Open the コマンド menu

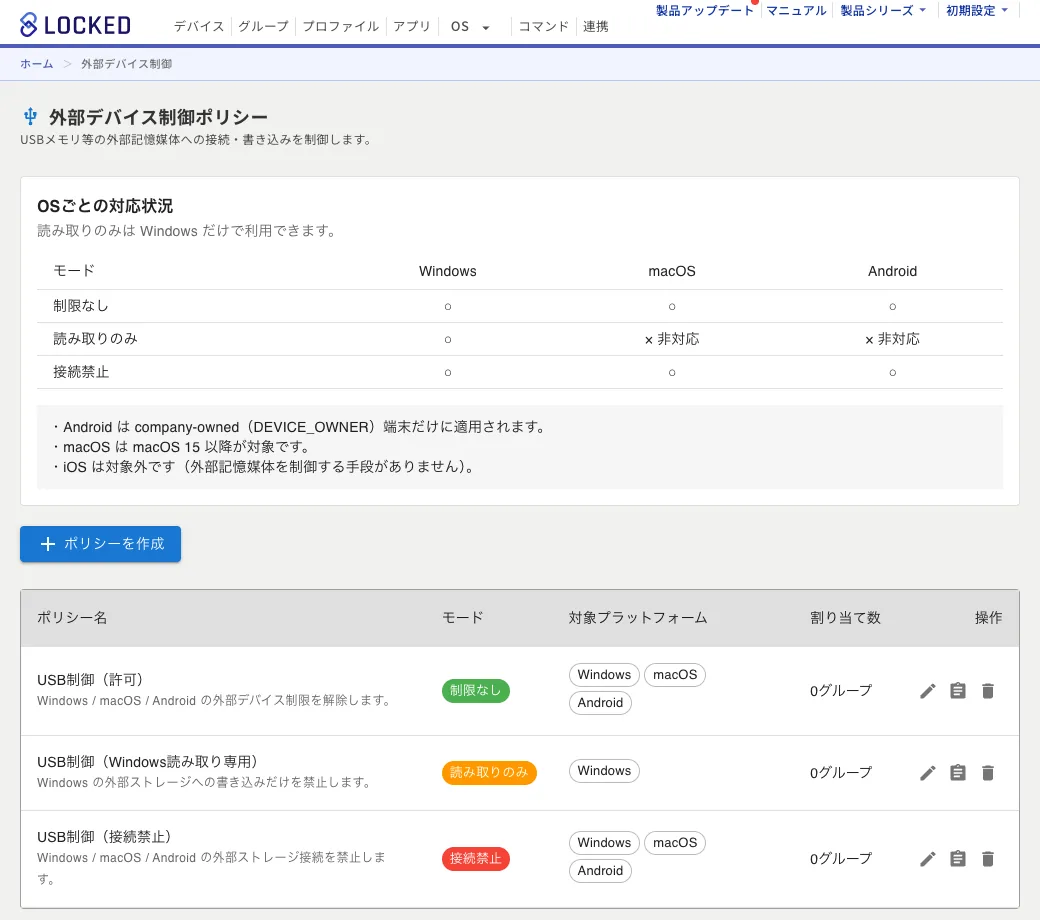coord(543,27)
